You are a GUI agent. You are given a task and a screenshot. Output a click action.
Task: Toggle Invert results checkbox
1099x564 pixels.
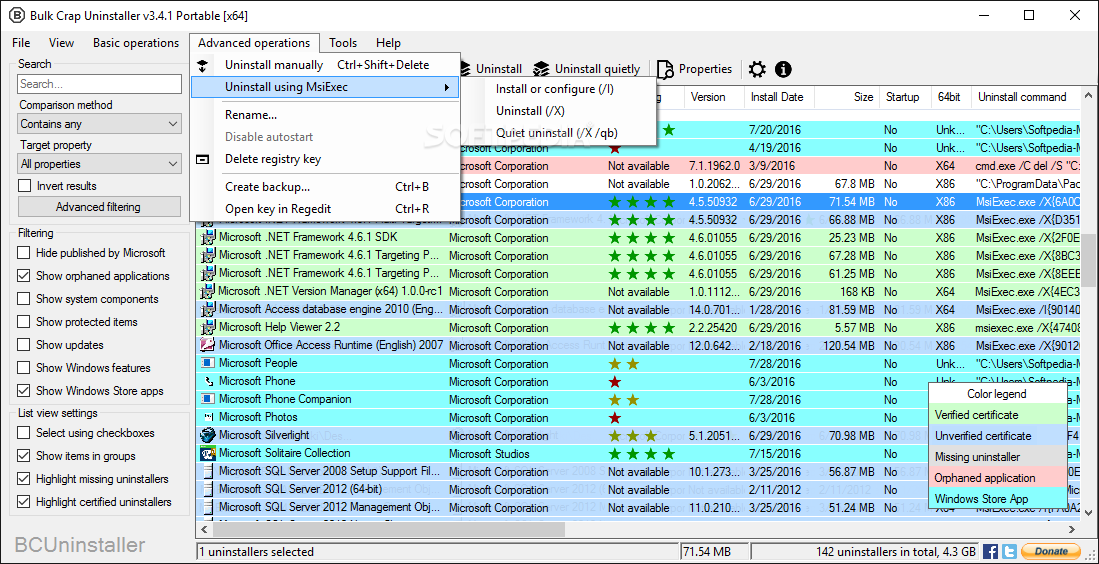click(x=25, y=186)
